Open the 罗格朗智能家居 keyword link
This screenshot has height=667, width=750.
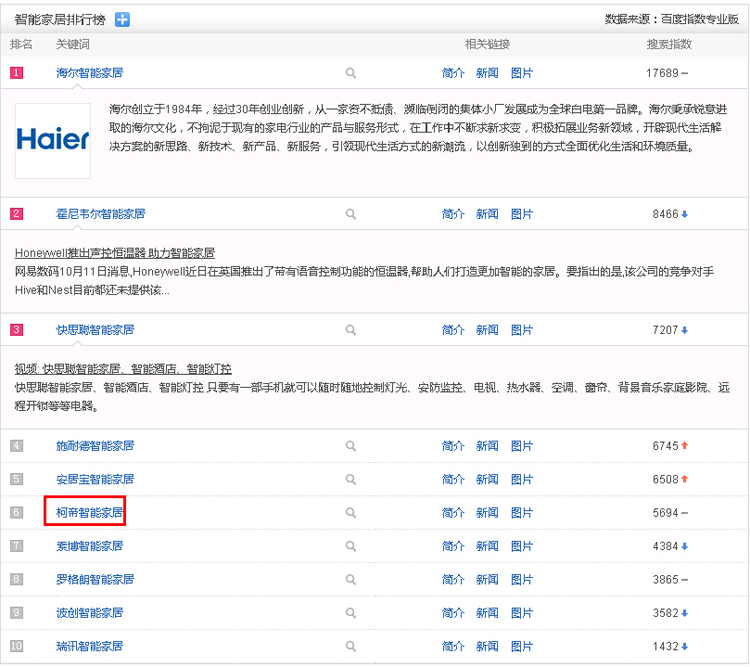pyautogui.click(x=95, y=579)
